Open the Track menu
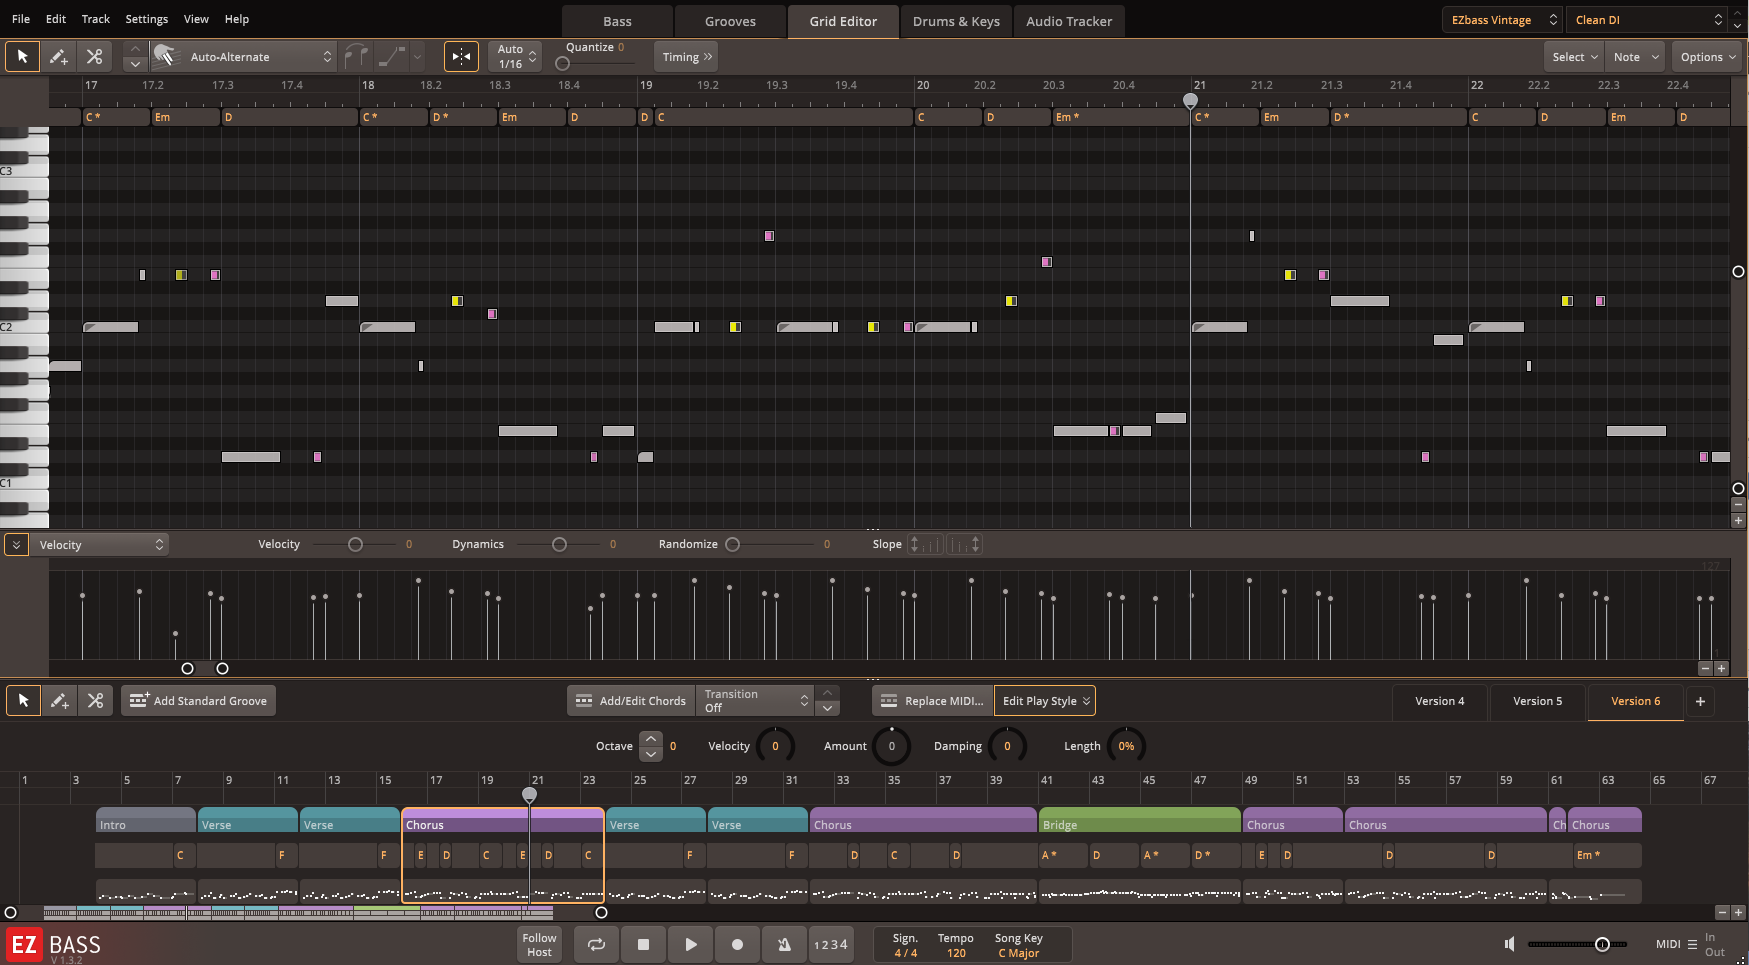 coord(96,19)
